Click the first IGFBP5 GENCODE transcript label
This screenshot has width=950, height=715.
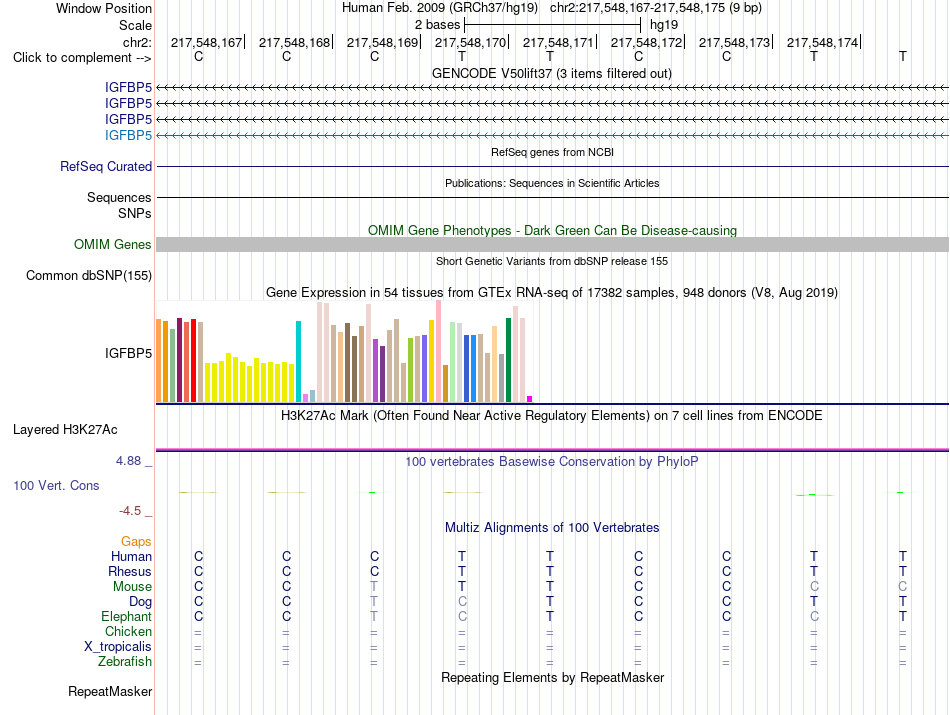128,87
